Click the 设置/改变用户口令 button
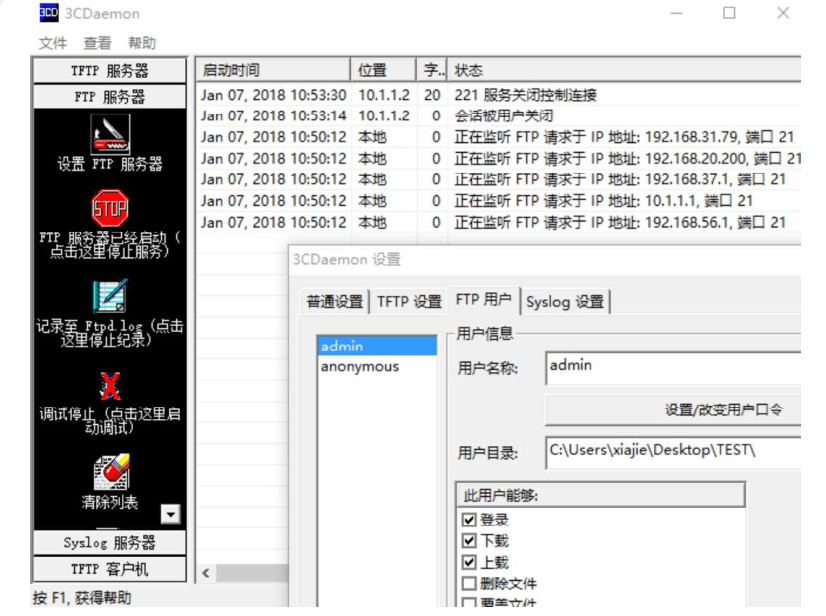The width and height of the screenshot is (826, 616). point(673,410)
